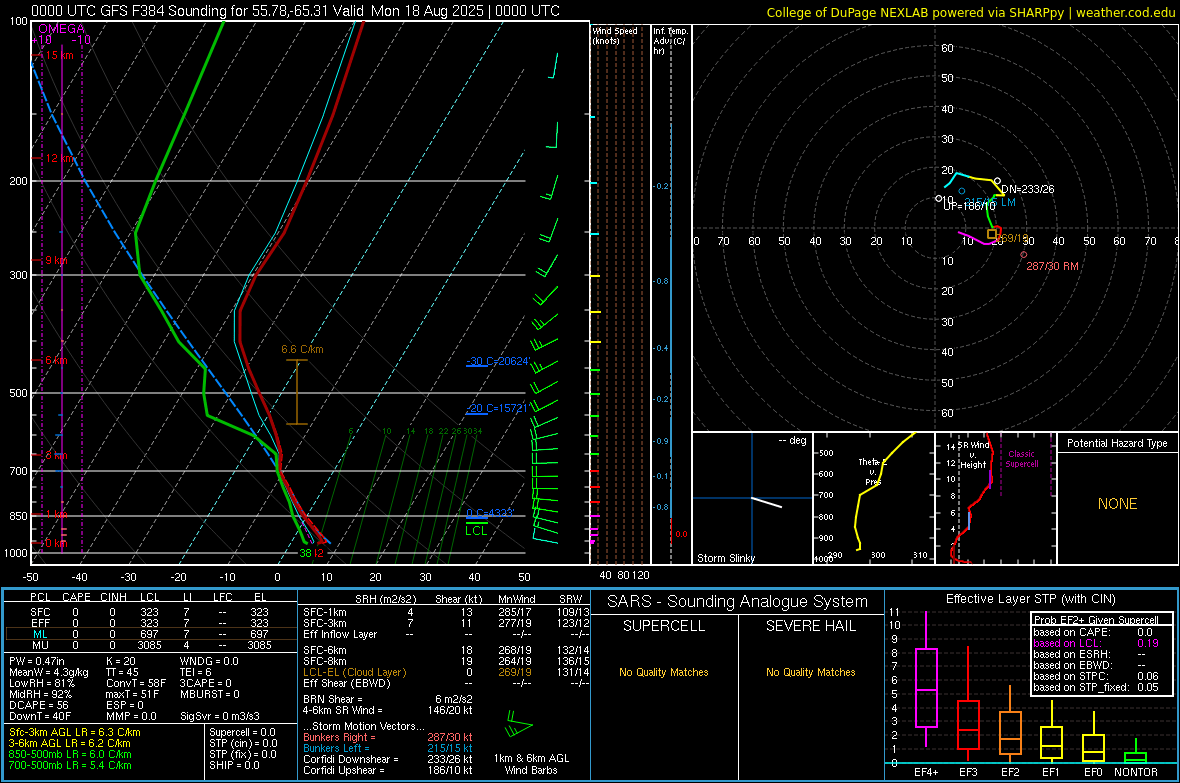Viewport: 1180px width, 783px height.
Task: Click the 850 pressure level label
Action: 18,516
